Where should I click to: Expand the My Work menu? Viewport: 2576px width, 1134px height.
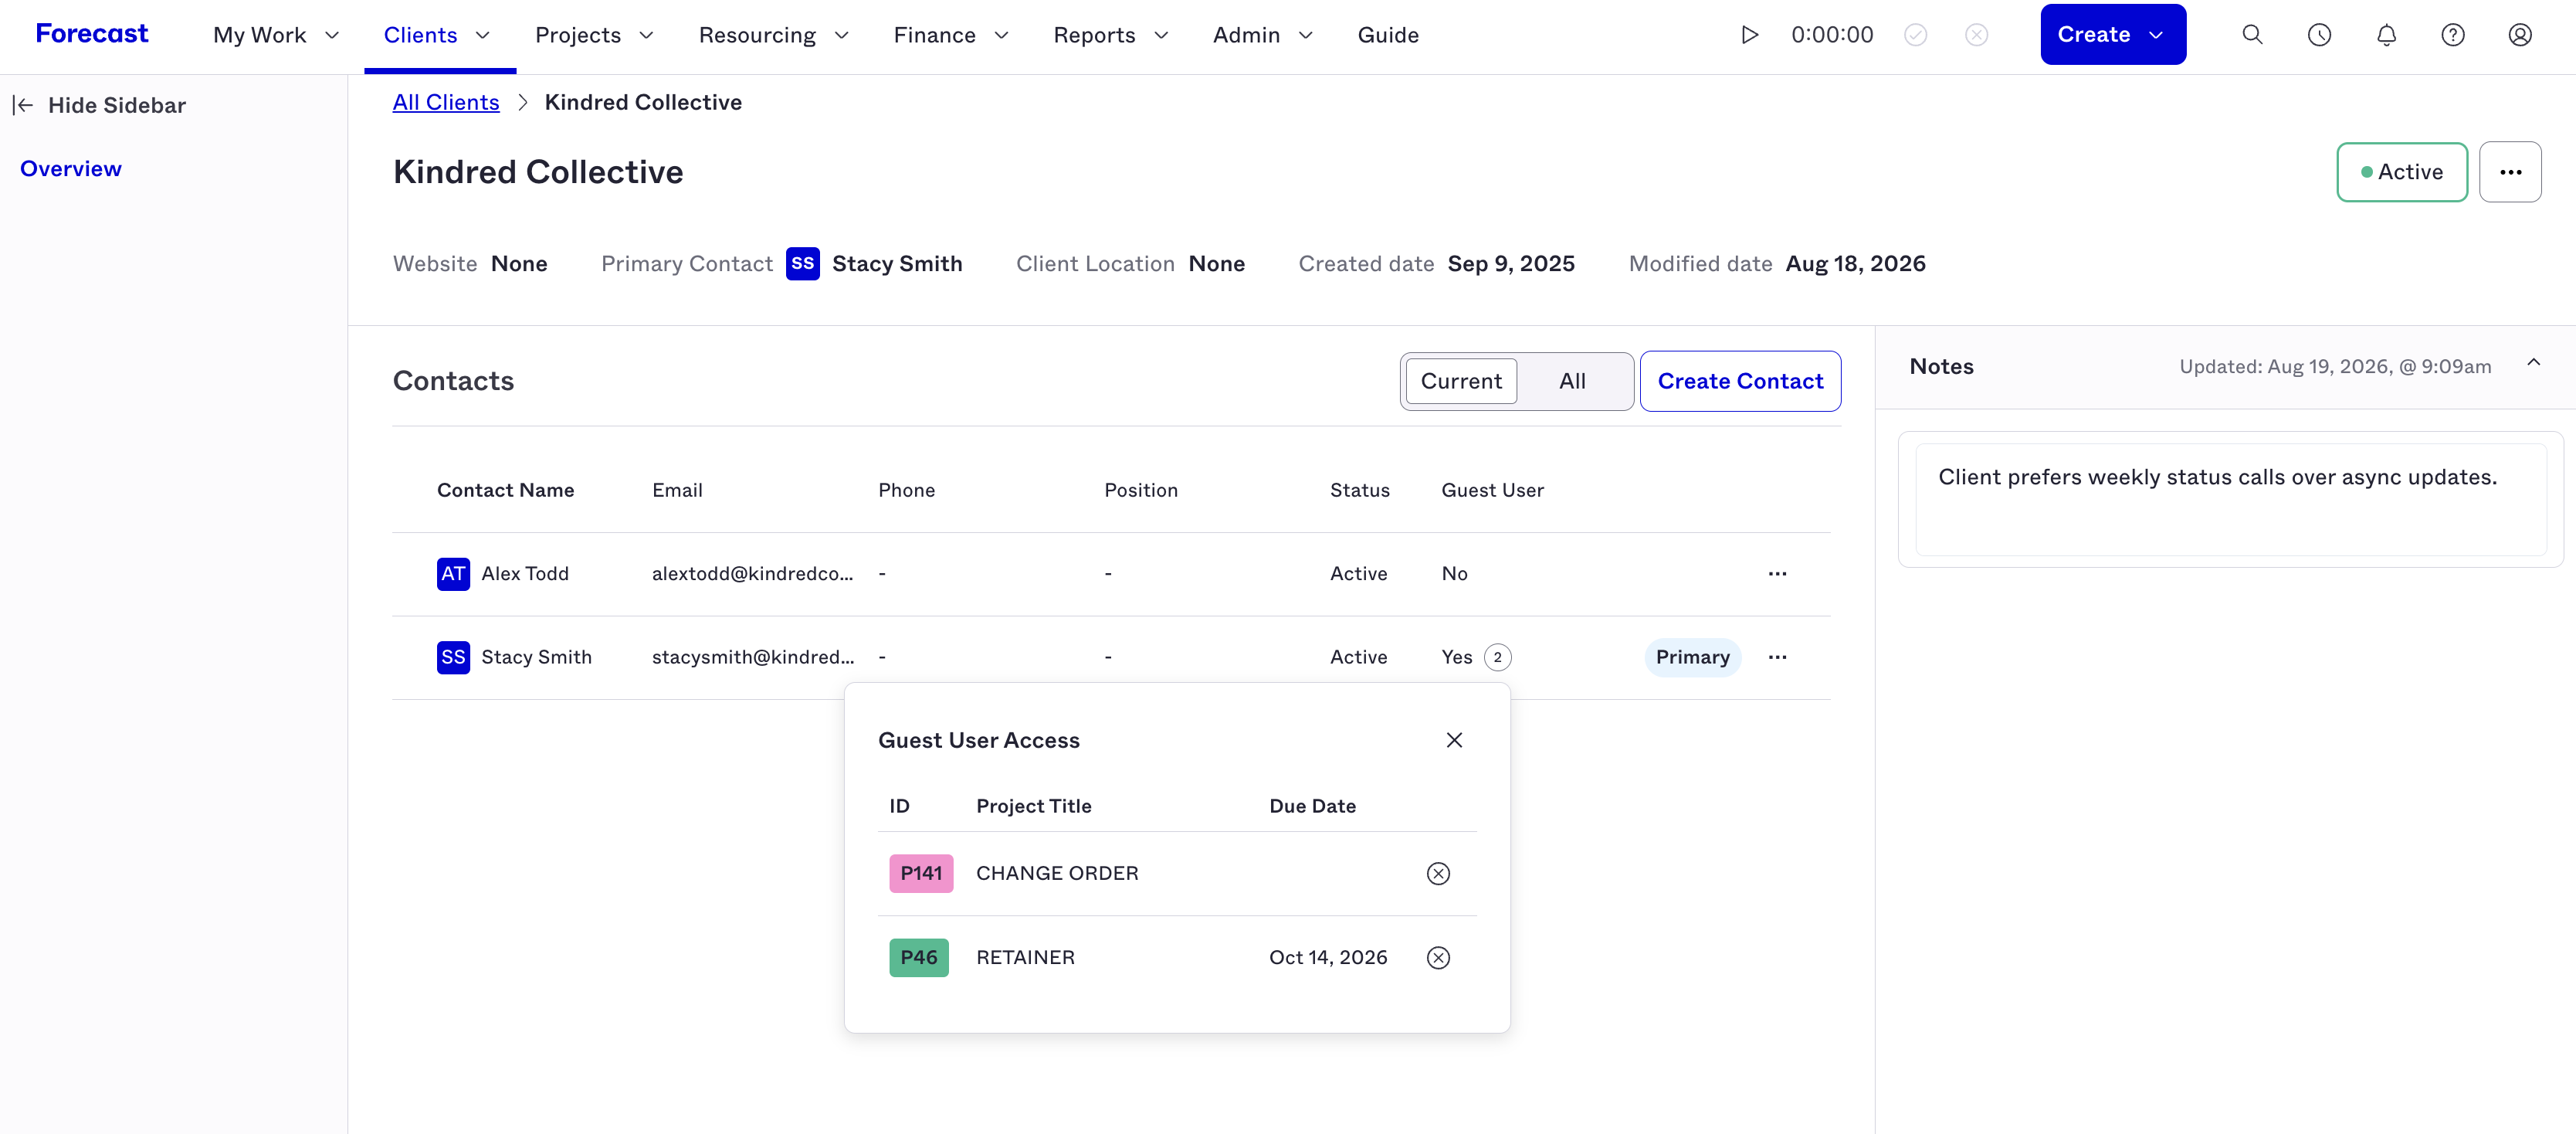276,35
